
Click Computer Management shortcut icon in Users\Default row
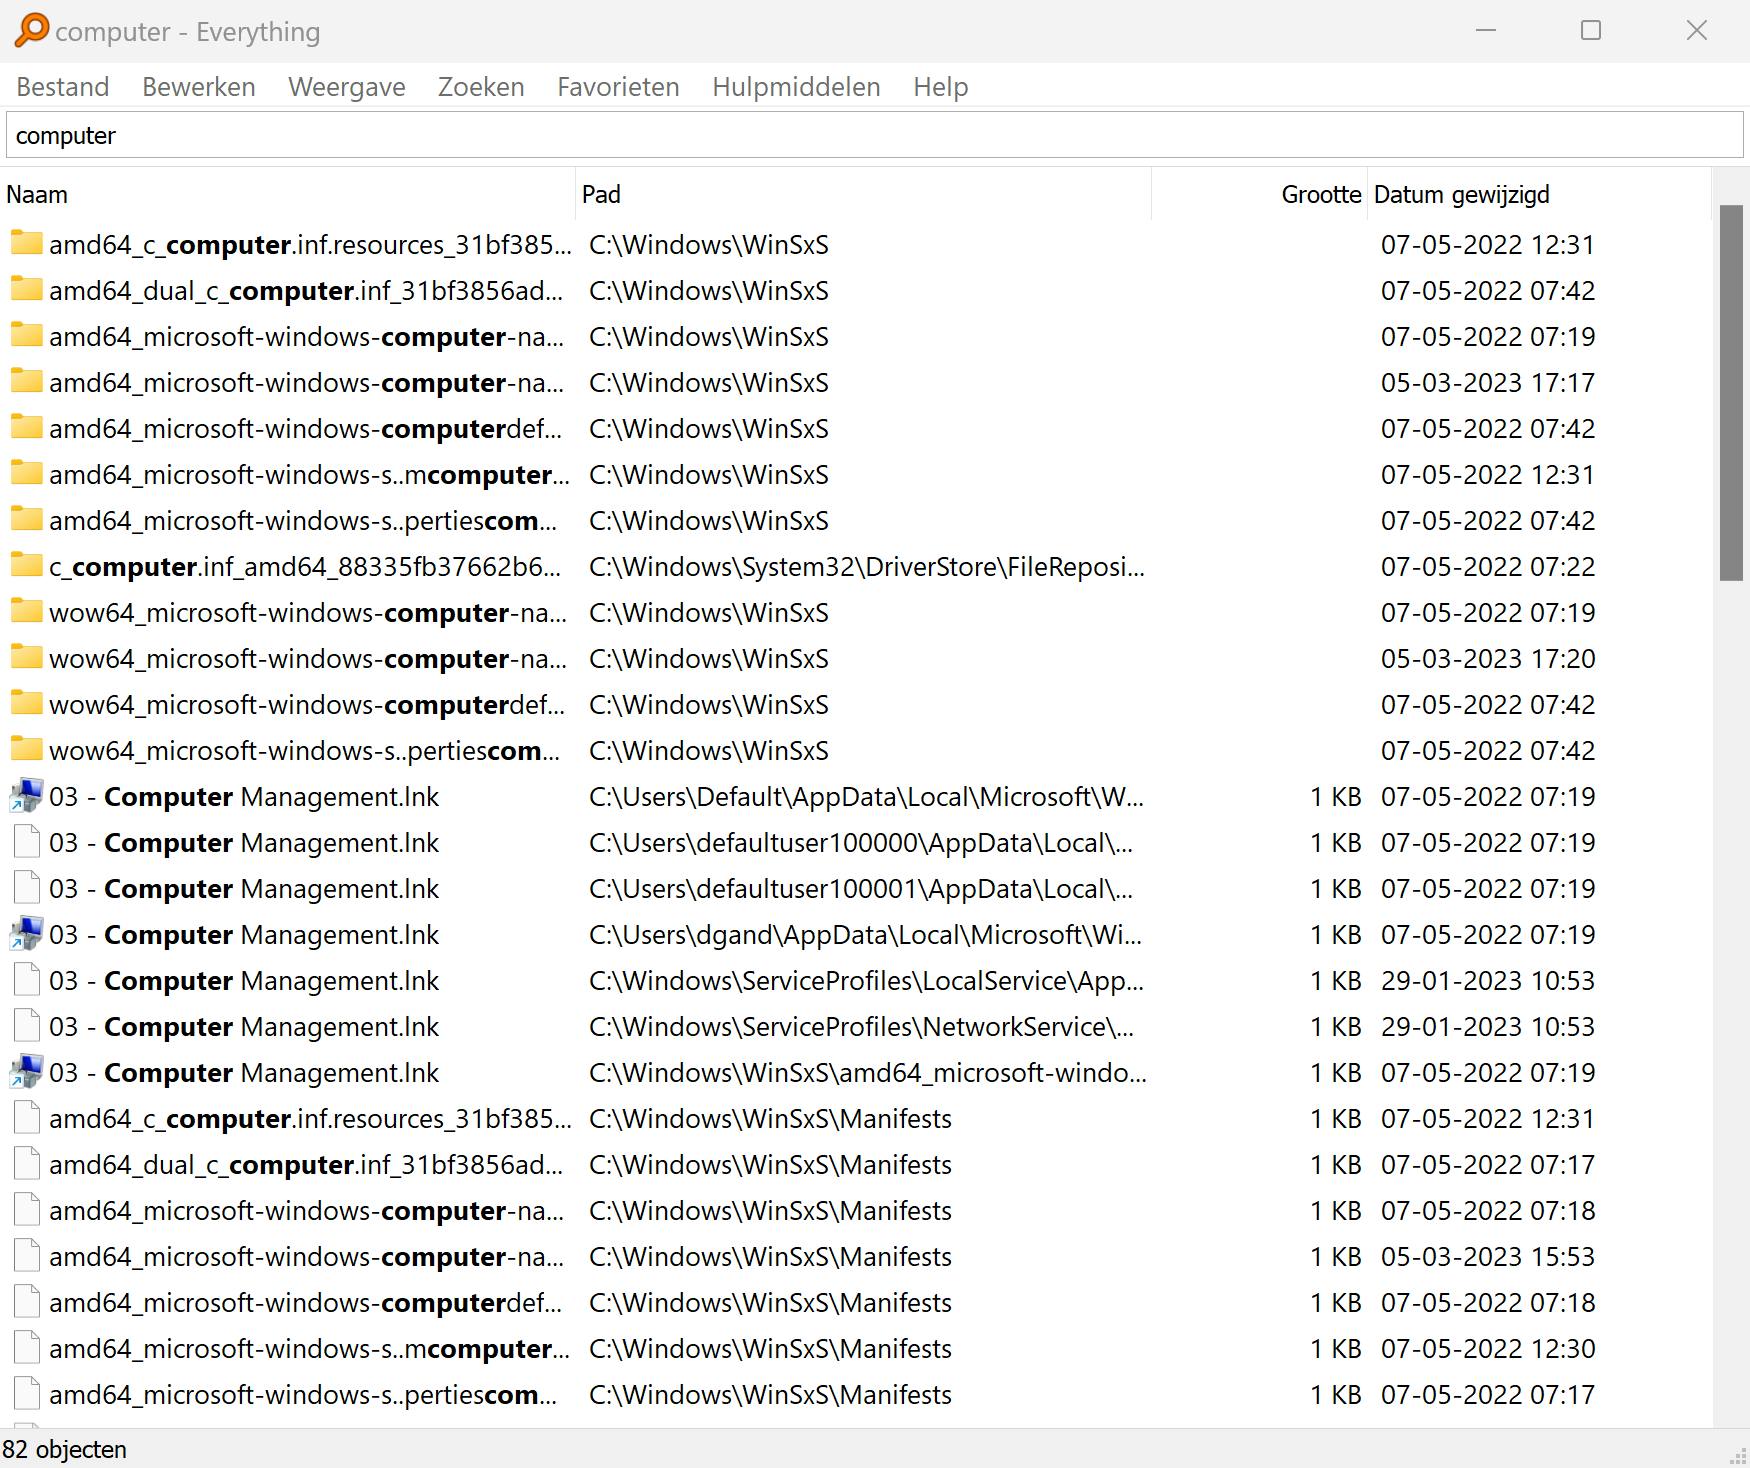(x=26, y=796)
